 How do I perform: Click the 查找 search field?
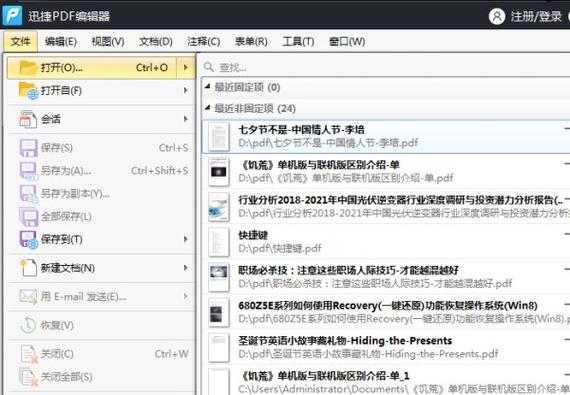click(x=385, y=68)
